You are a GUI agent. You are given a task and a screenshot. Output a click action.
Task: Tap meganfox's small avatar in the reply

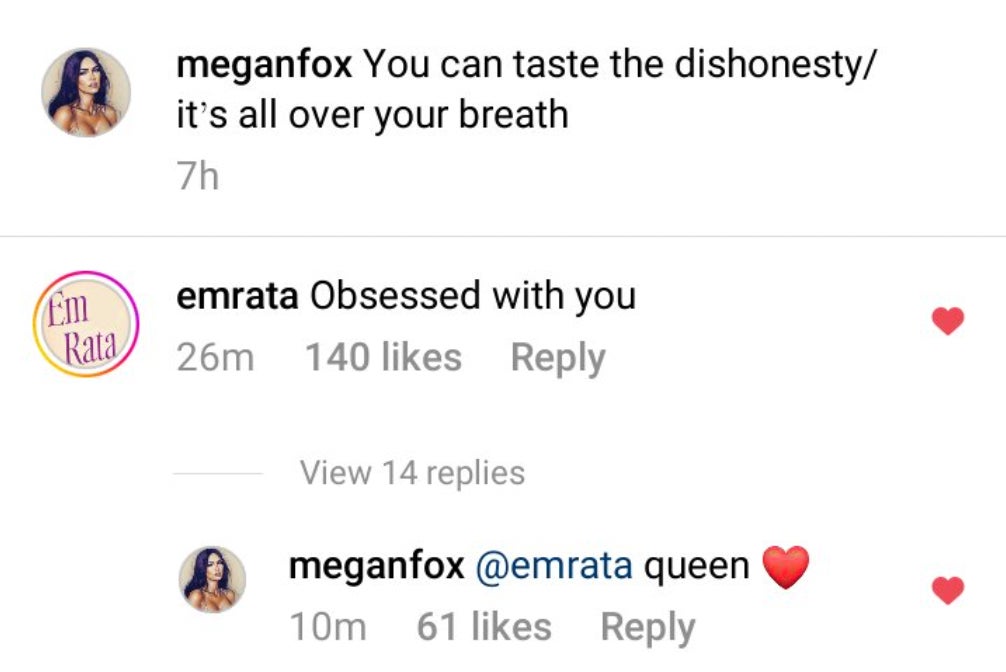[212, 579]
